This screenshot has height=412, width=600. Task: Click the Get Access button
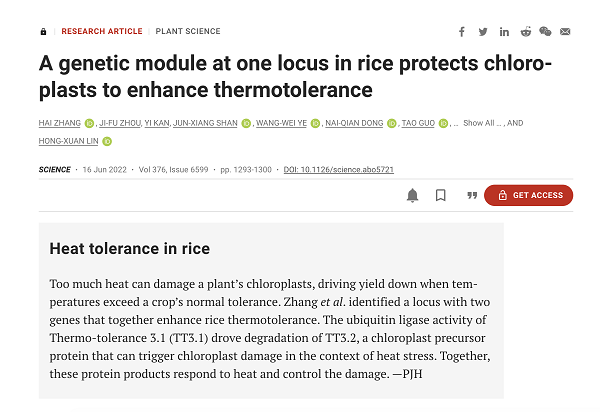click(x=528, y=195)
